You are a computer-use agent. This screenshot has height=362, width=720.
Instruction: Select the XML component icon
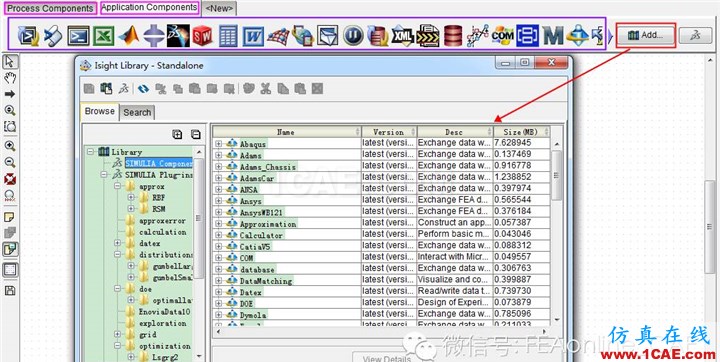point(403,35)
